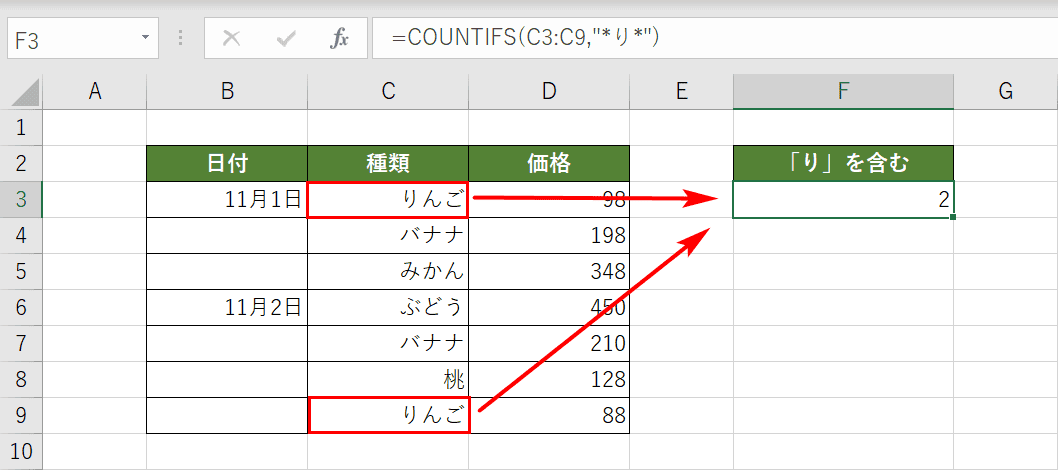1058x470 pixels.
Task: Select row 8 header
Action: (x=21, y=380)
